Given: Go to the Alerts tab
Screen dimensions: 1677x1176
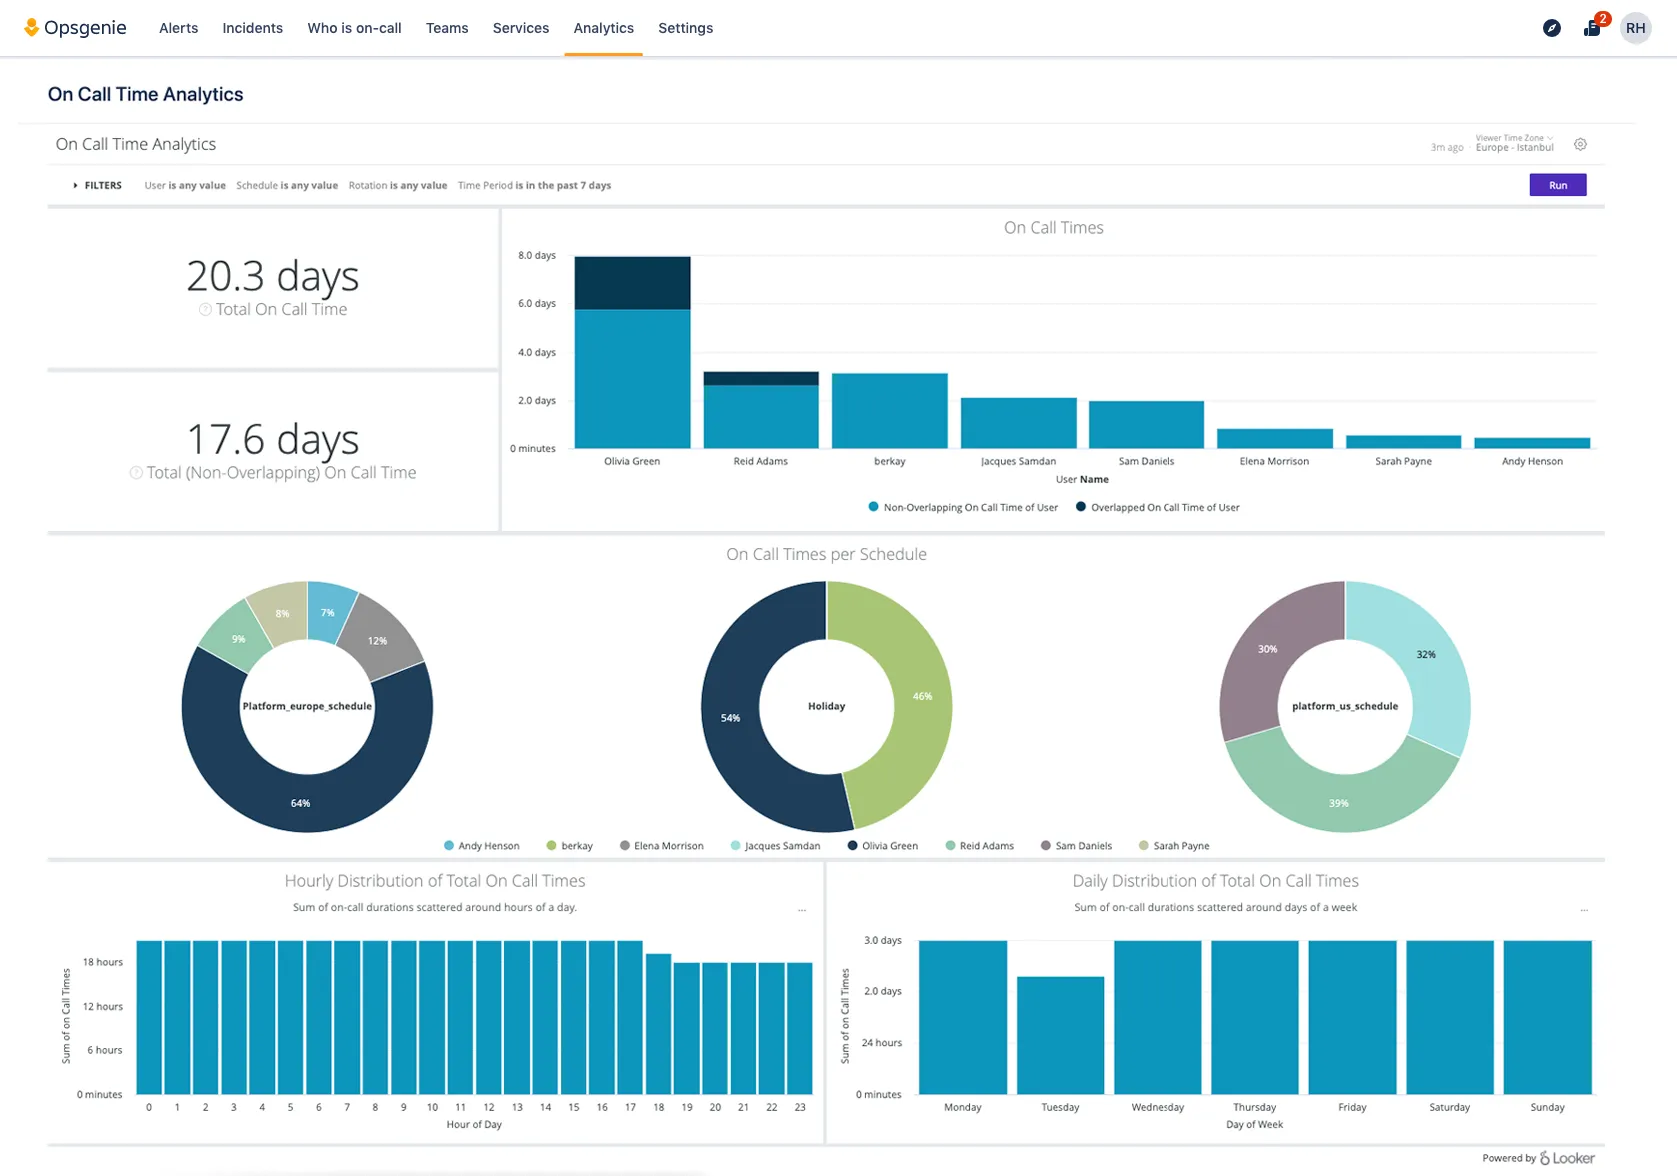Looking at the screenshot, I should point(179,28).
